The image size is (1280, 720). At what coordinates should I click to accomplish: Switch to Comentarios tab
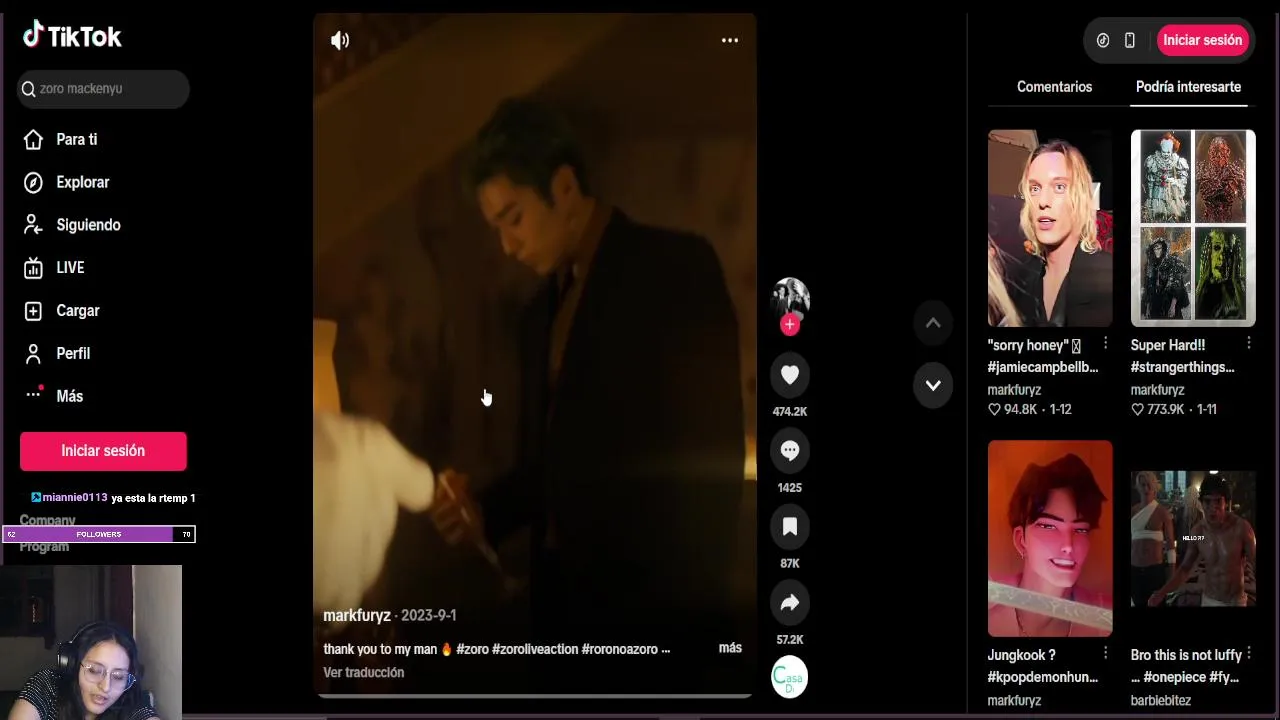pos(1055,87)
